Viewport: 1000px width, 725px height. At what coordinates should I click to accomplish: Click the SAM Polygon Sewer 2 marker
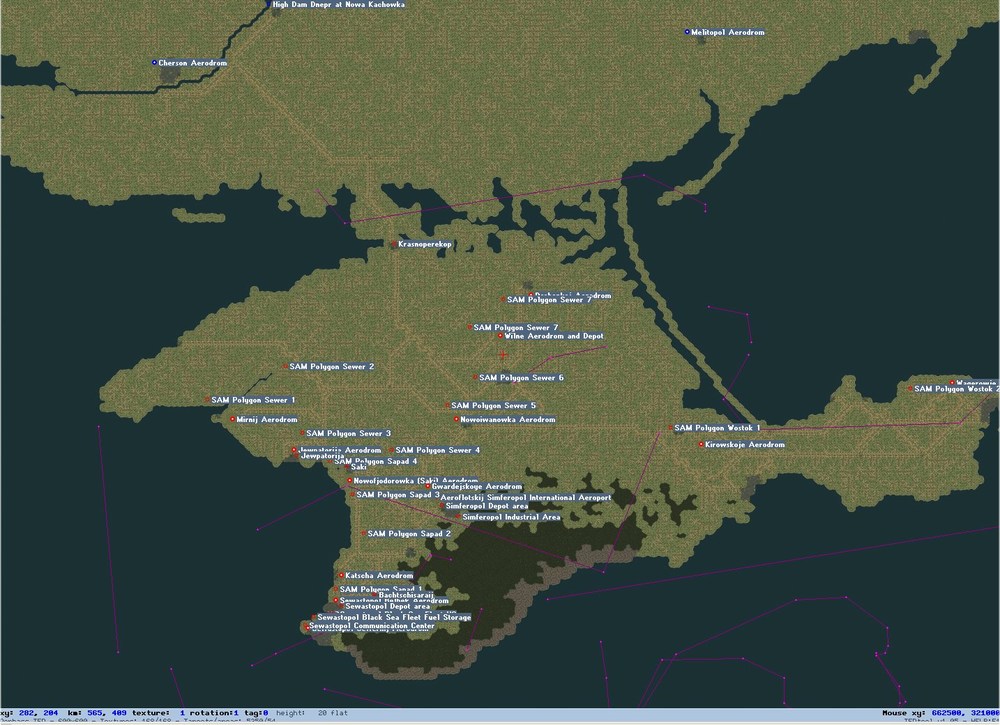click(x=286, y=367)
